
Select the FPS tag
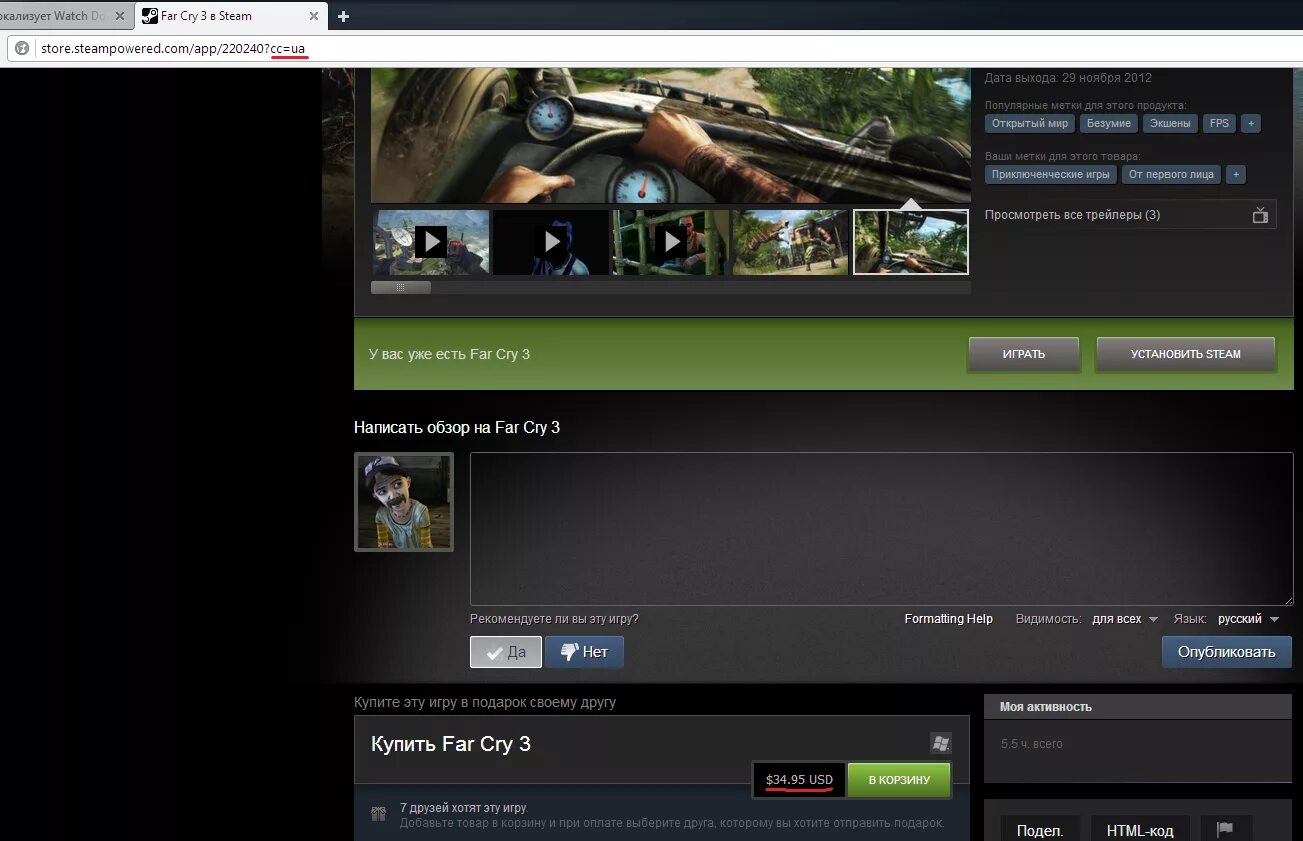pos(1219,123)
